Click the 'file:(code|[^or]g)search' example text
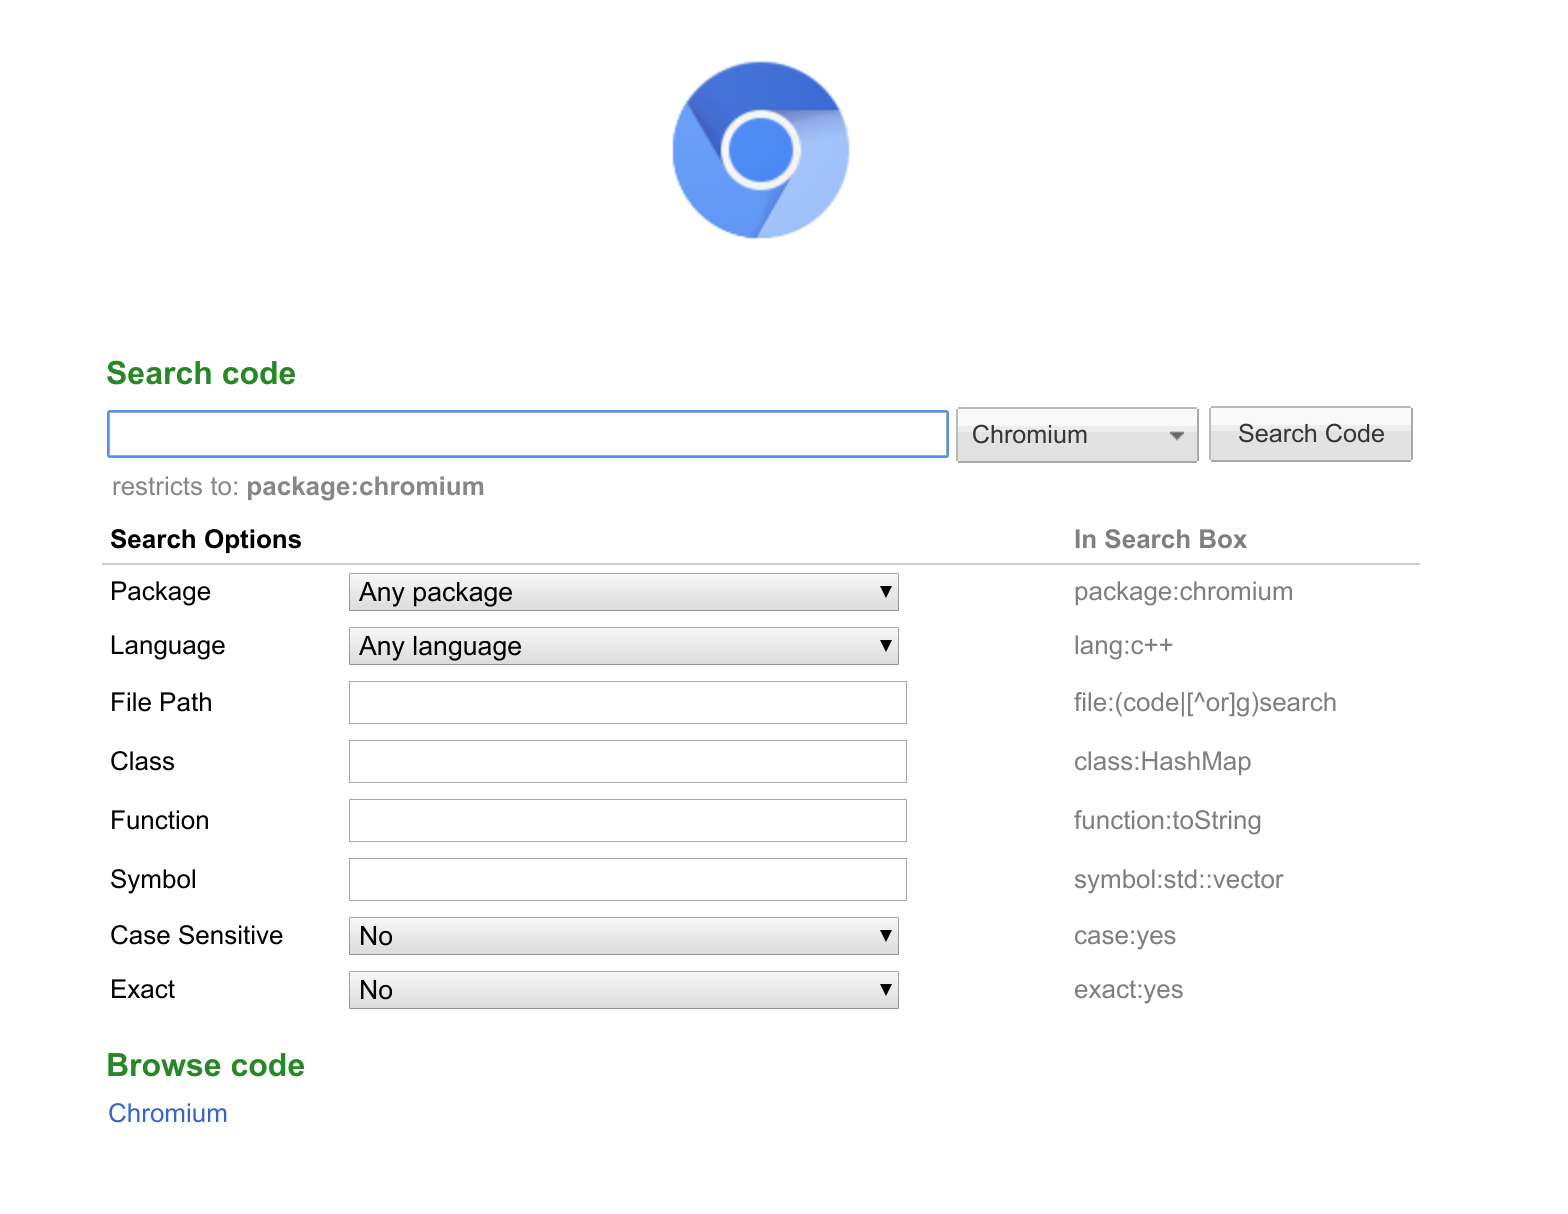The image size is (1568, 1214). coord(1205,703)
